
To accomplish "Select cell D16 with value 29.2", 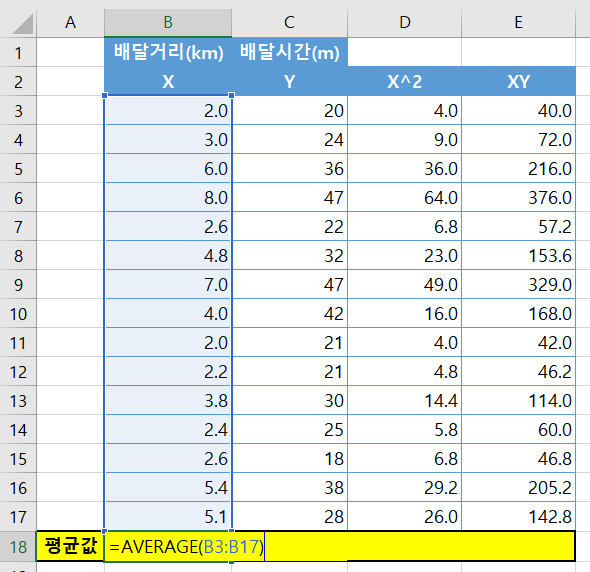I will click(404, 487).
